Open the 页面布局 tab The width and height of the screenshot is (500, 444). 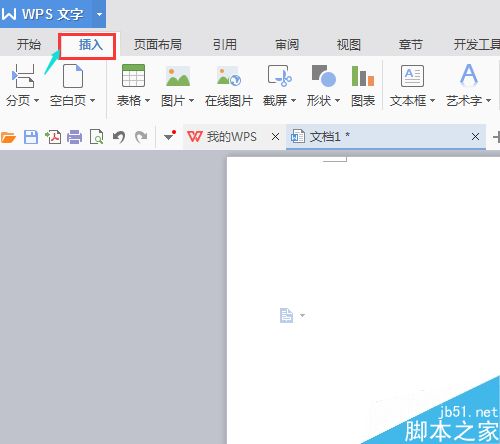click(158, 44)
